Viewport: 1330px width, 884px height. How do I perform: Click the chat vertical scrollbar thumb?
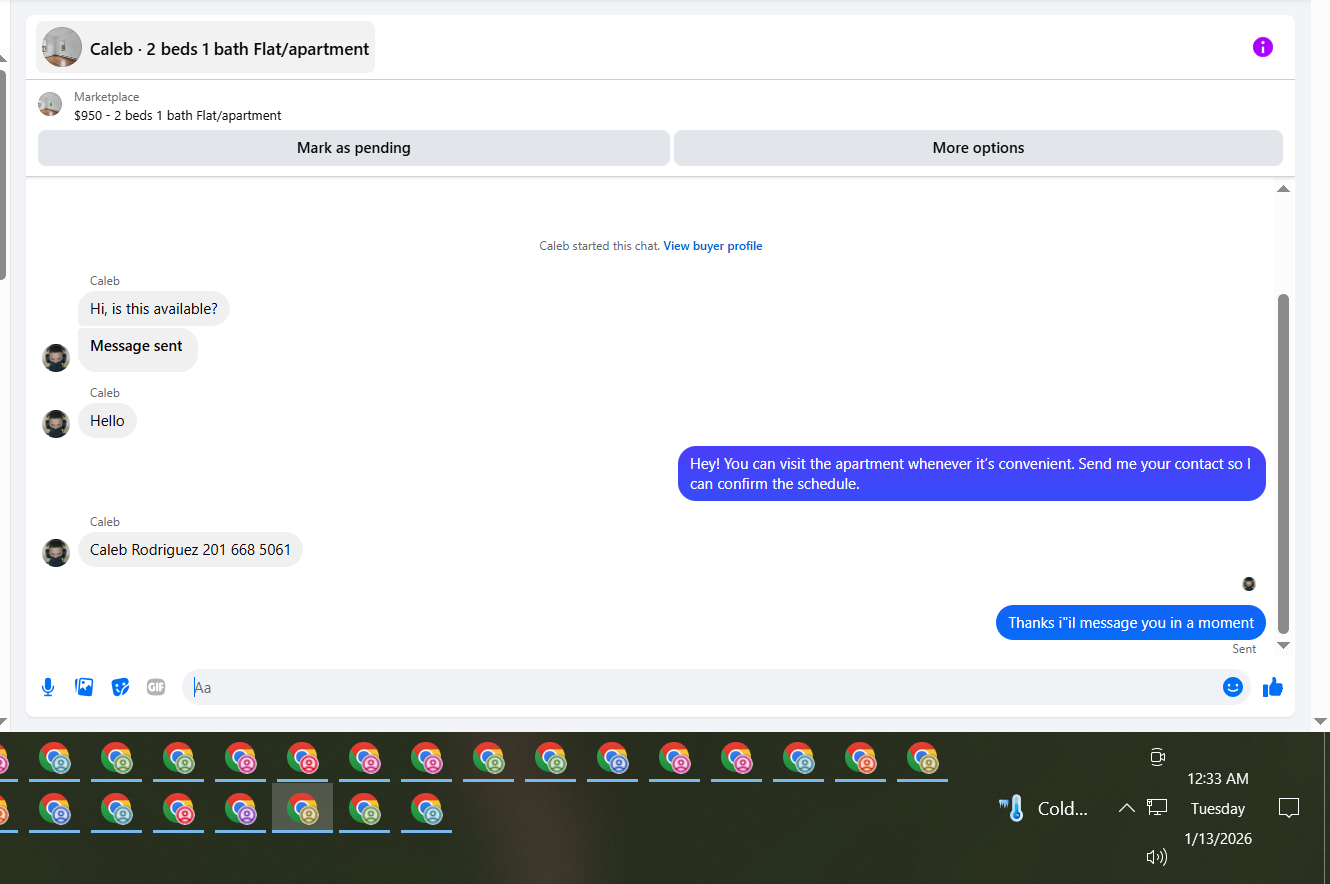tap(1283, 463)
